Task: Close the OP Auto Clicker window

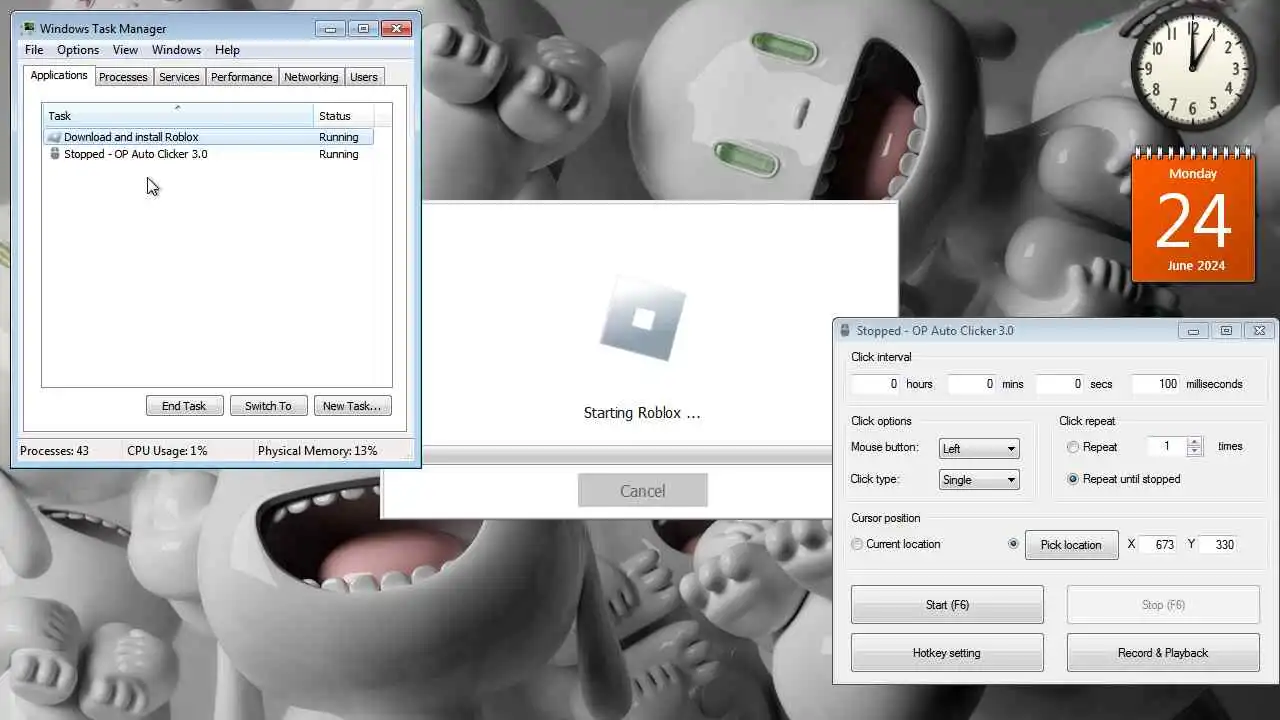Action: (x=1260, y=331)
